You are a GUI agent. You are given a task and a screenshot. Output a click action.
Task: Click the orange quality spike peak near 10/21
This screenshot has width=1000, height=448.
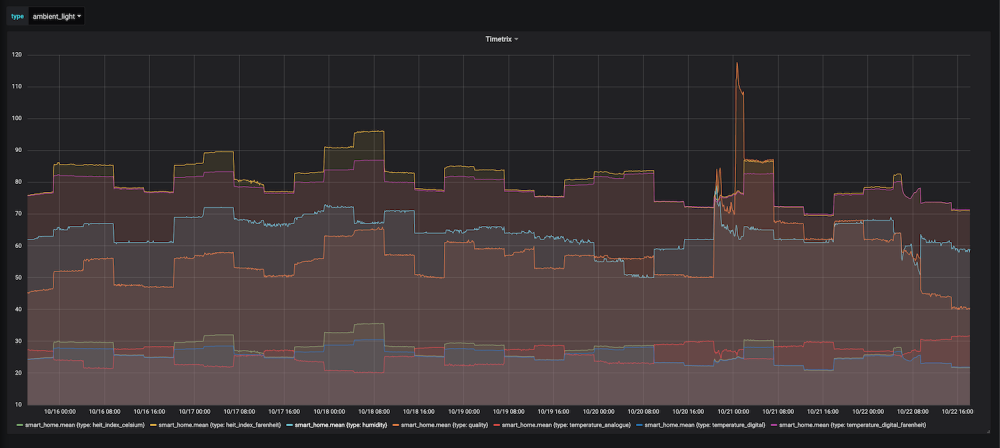737,63
